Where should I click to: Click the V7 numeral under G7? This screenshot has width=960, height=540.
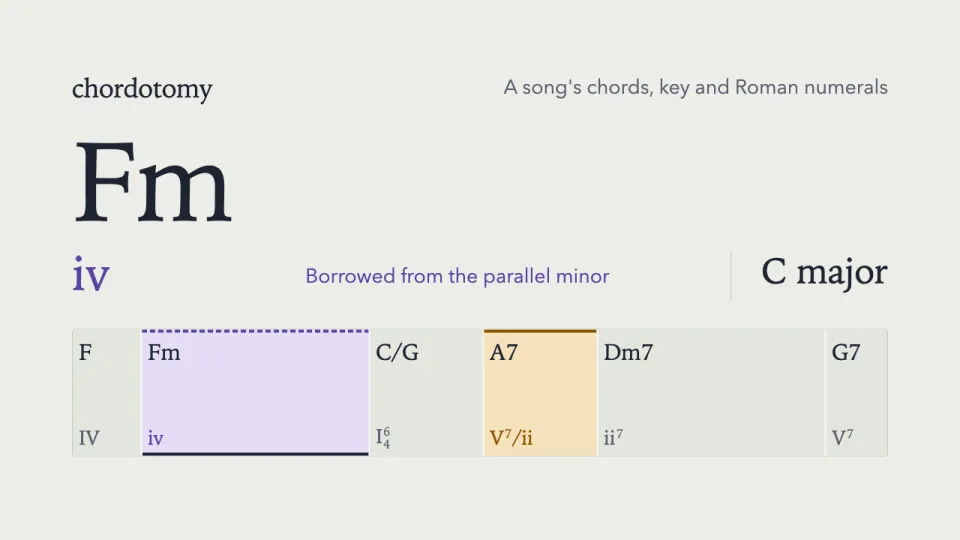(x=842, y=437)
